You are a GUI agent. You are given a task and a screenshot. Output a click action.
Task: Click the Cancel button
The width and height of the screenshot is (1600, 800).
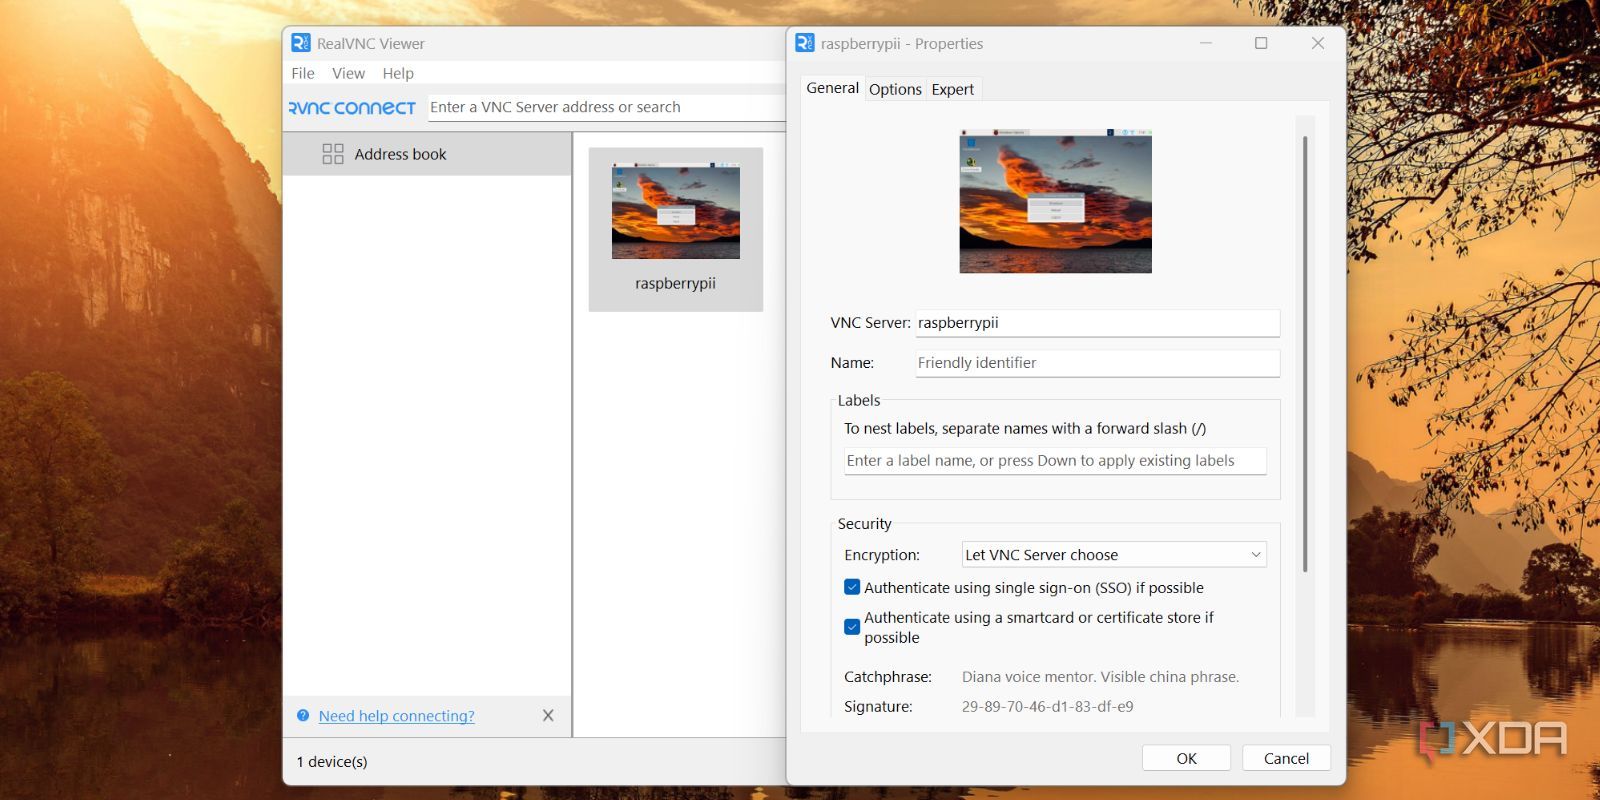[x=1286, y=758]
